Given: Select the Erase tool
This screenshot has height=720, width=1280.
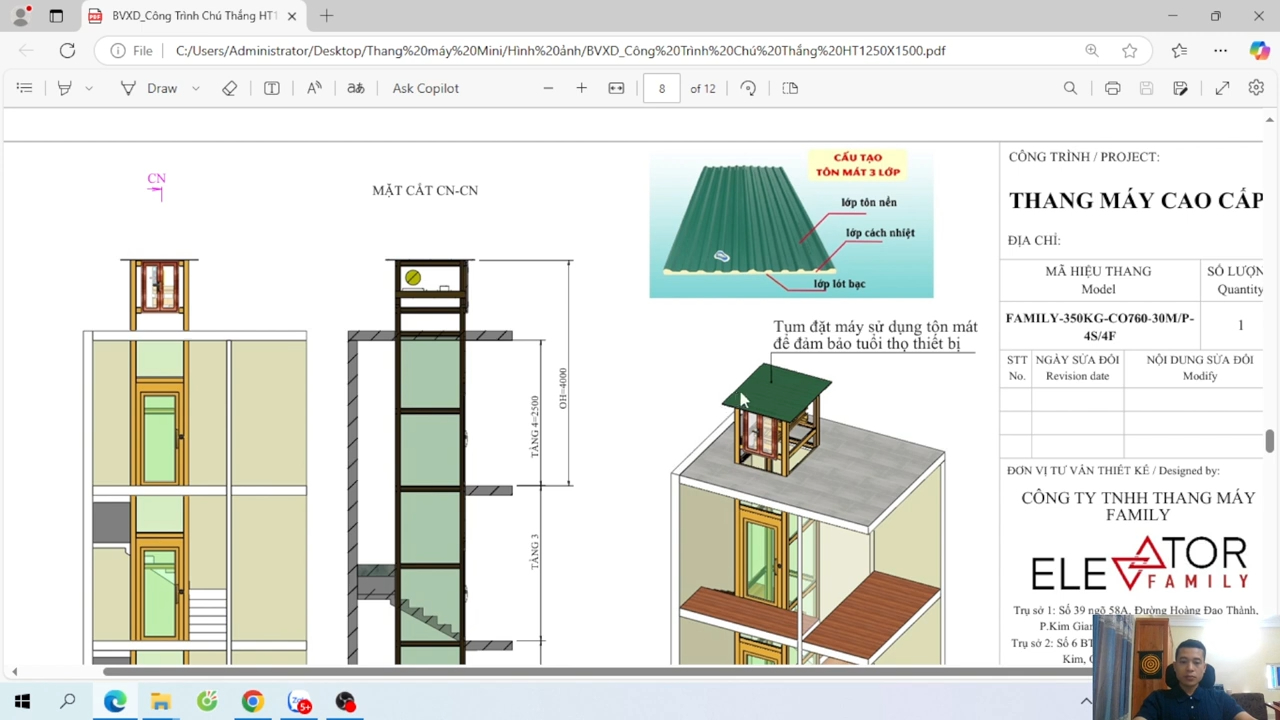Looking at the screenshot, I should pos(230,88).
